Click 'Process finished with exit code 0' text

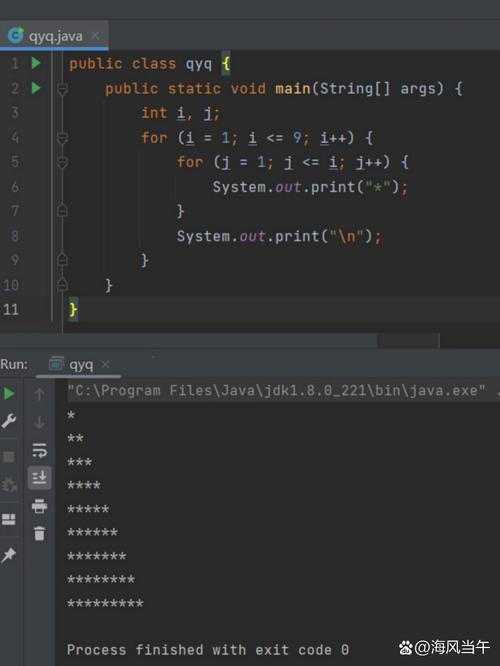[x=208, y=650]
